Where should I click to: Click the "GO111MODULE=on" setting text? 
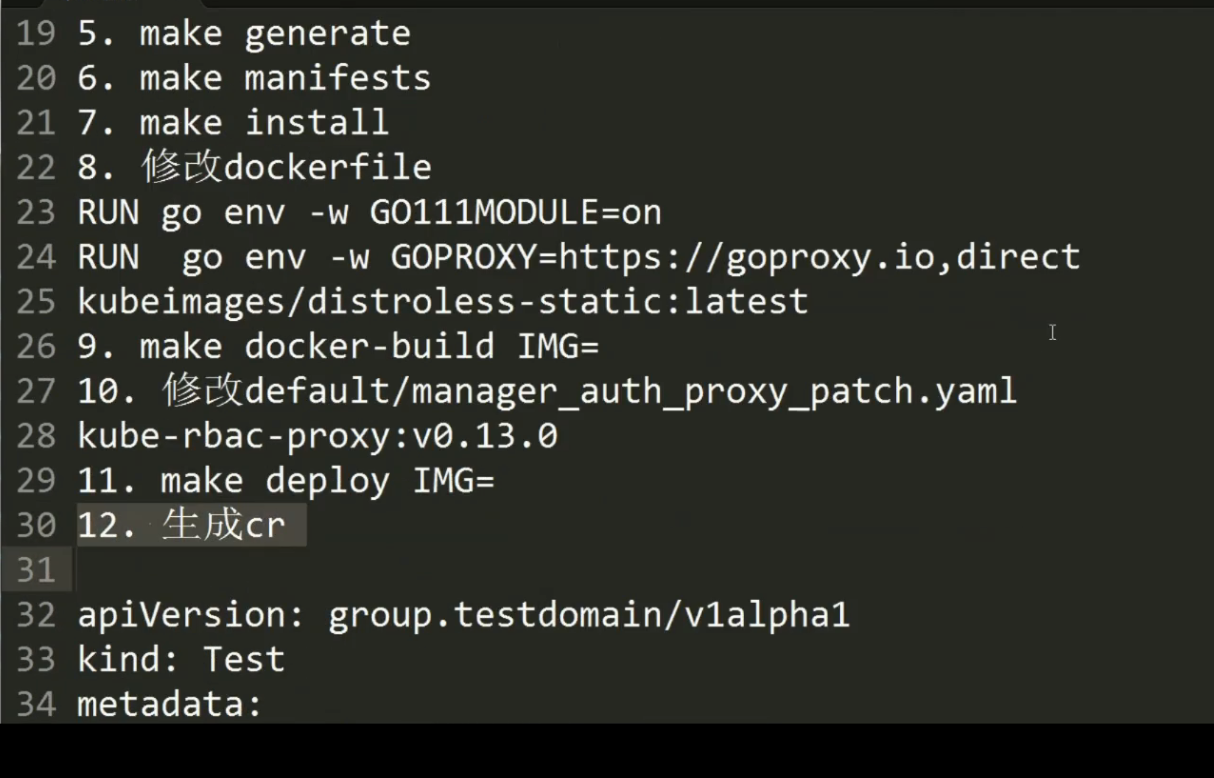(515, 212)
